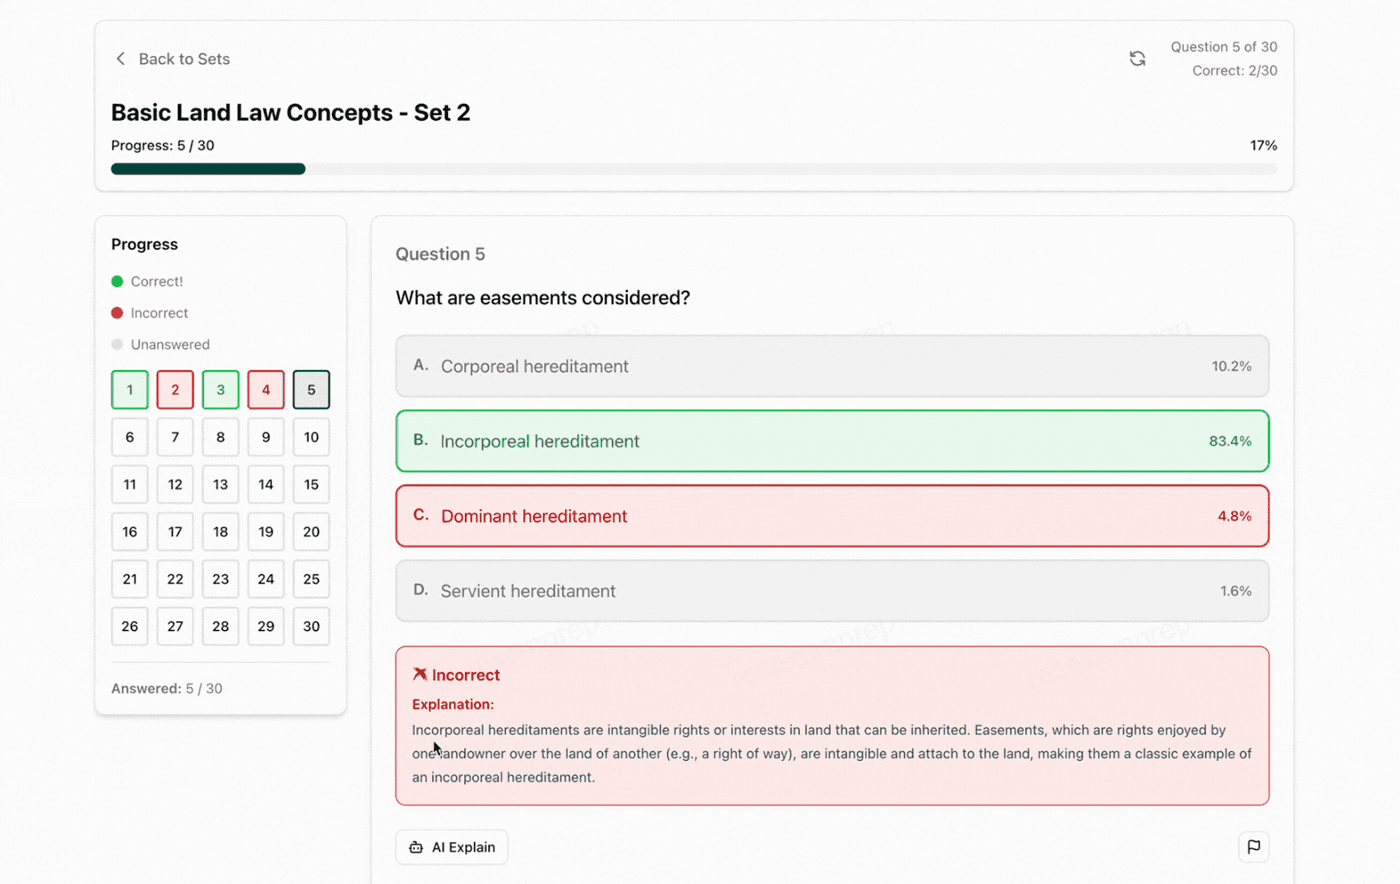Select answer A Corporeal hereditament

coord(832,366)
